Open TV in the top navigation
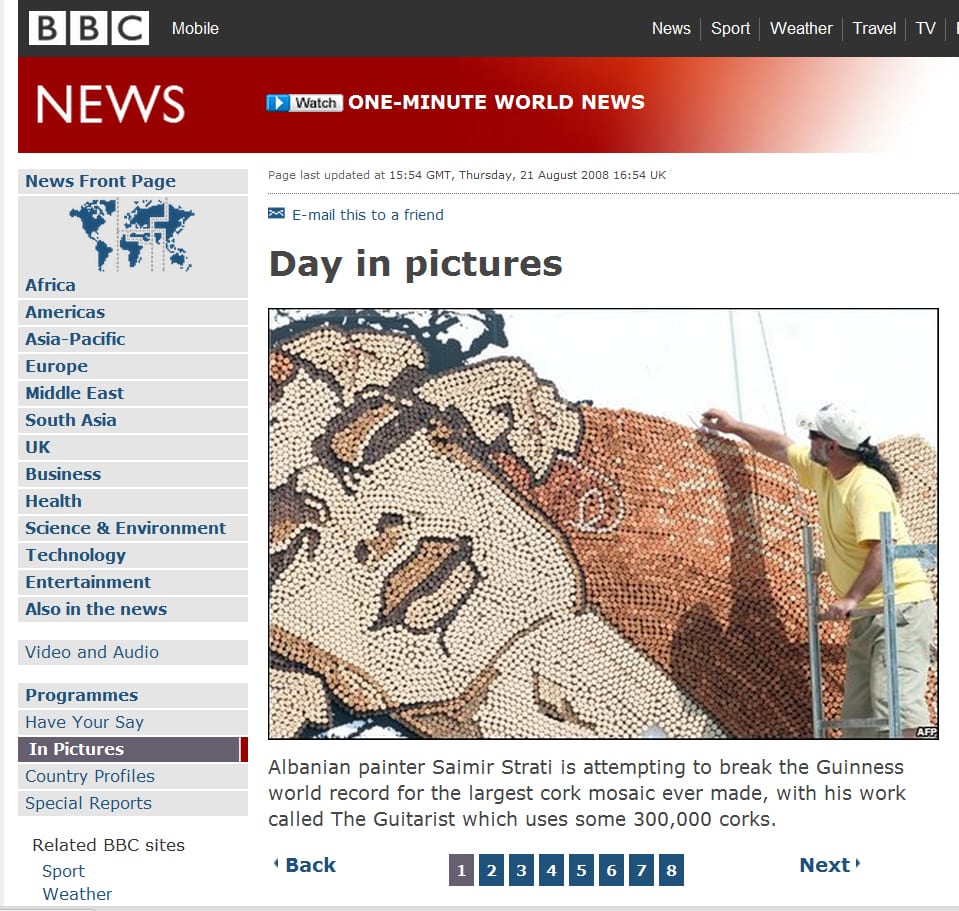The width and height of the screenshot is (959, 911). coord(925,28)
